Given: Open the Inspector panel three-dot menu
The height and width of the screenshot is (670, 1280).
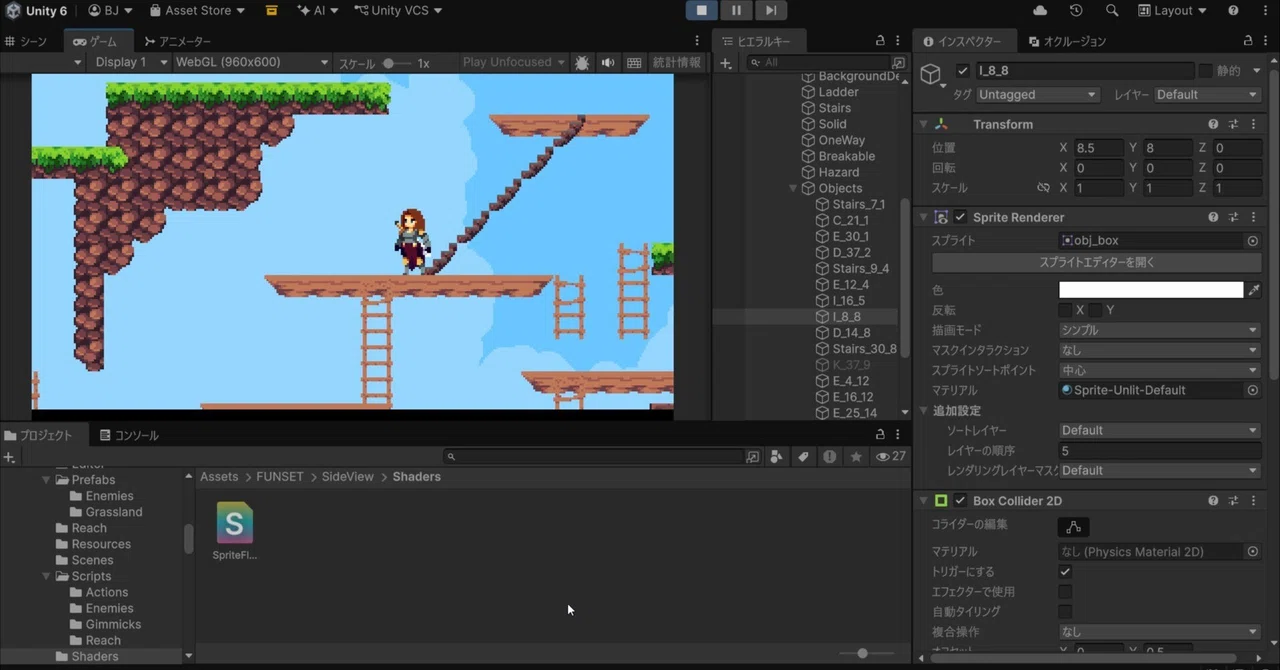Looking at the screenshot, I should pos(1266,41).
